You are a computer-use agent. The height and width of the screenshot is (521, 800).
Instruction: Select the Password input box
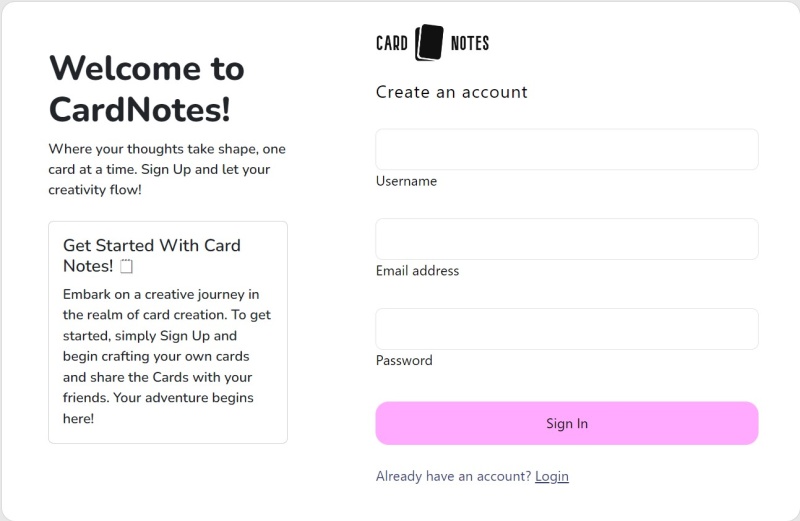pos(566,329)
